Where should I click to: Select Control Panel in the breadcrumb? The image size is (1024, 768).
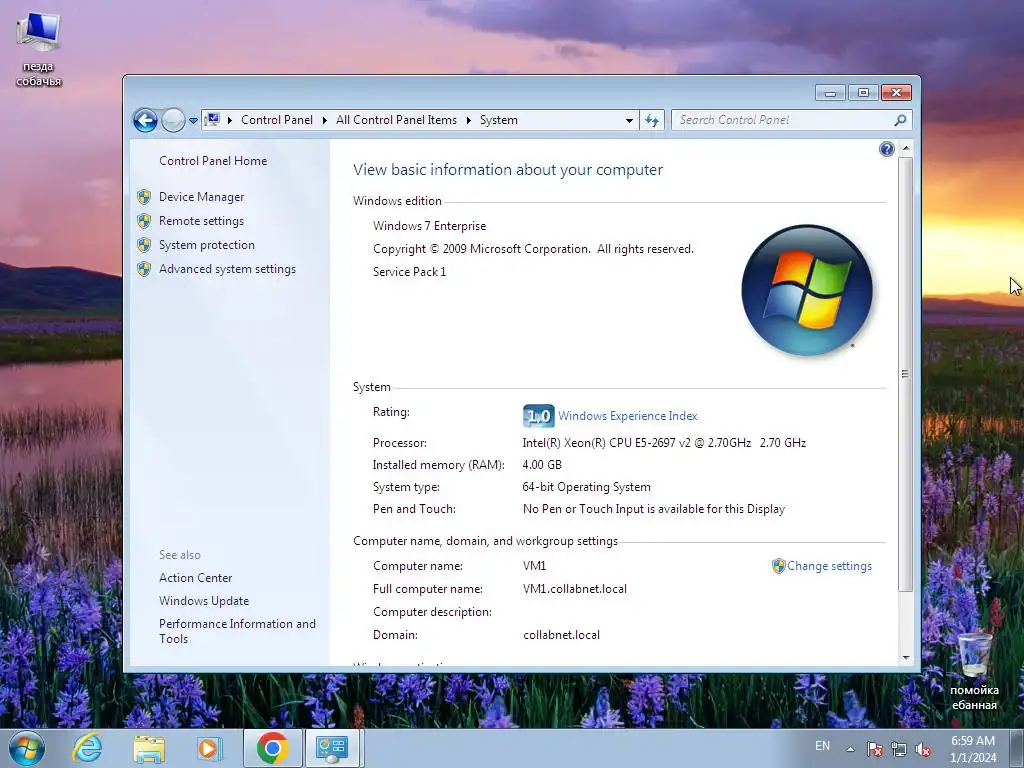coord(277,120)
